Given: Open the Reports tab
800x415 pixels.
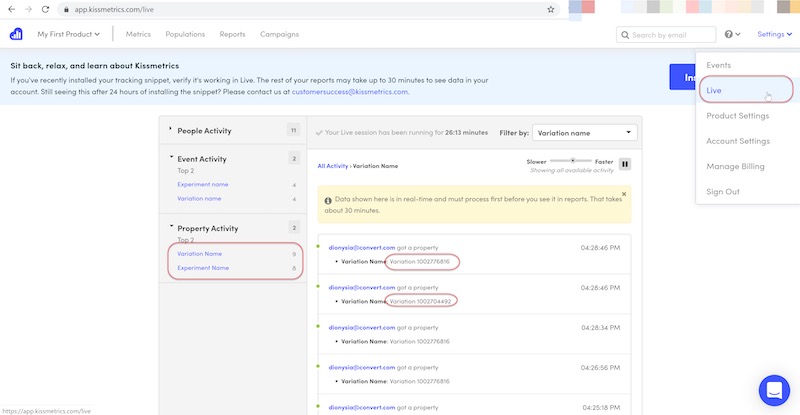Looking at the screenshot, I should coord(232,34).
